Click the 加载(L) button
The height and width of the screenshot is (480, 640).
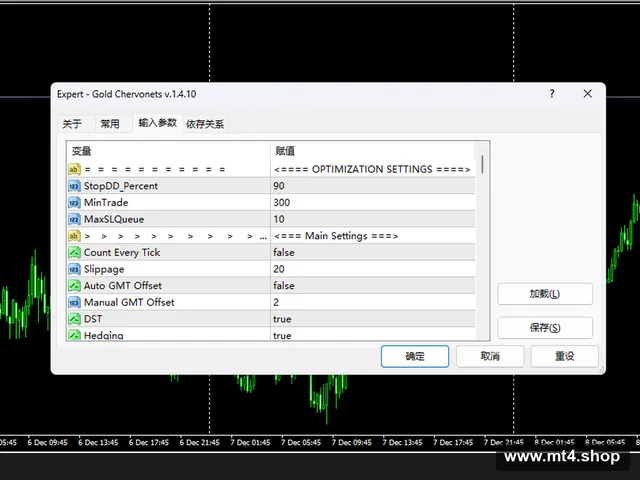click(x=545, y=294)
